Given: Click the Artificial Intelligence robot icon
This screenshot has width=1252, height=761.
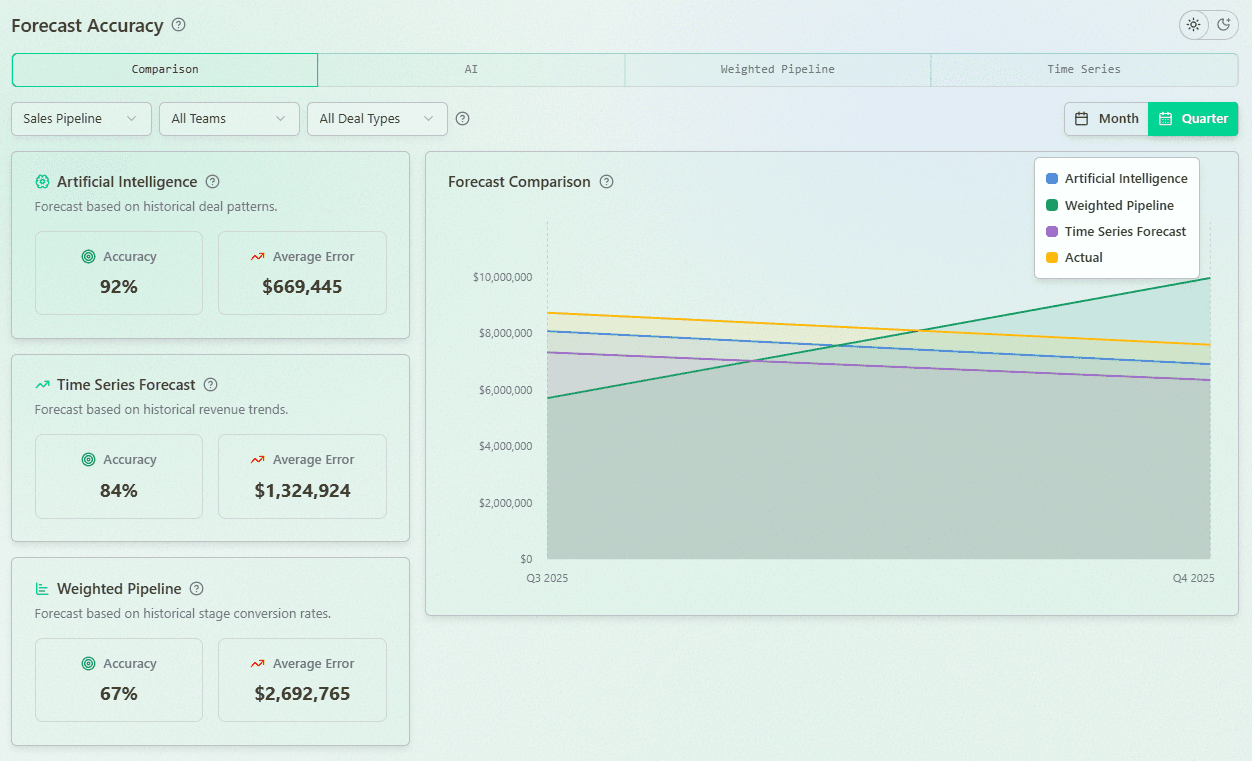Looking at the screenshot, I should (42, 182).
